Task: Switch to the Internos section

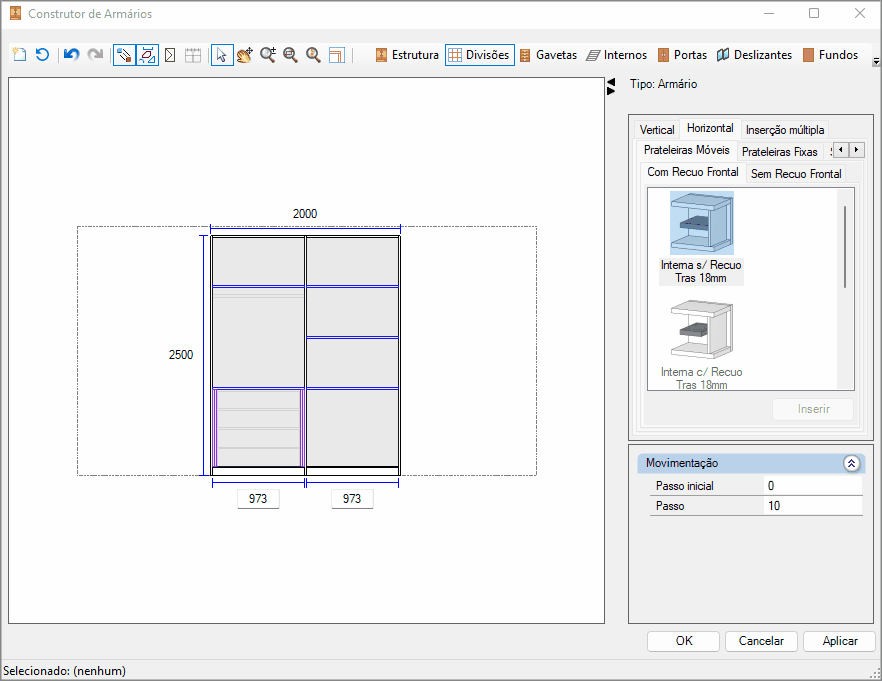Action: click(x=616, y=55)
